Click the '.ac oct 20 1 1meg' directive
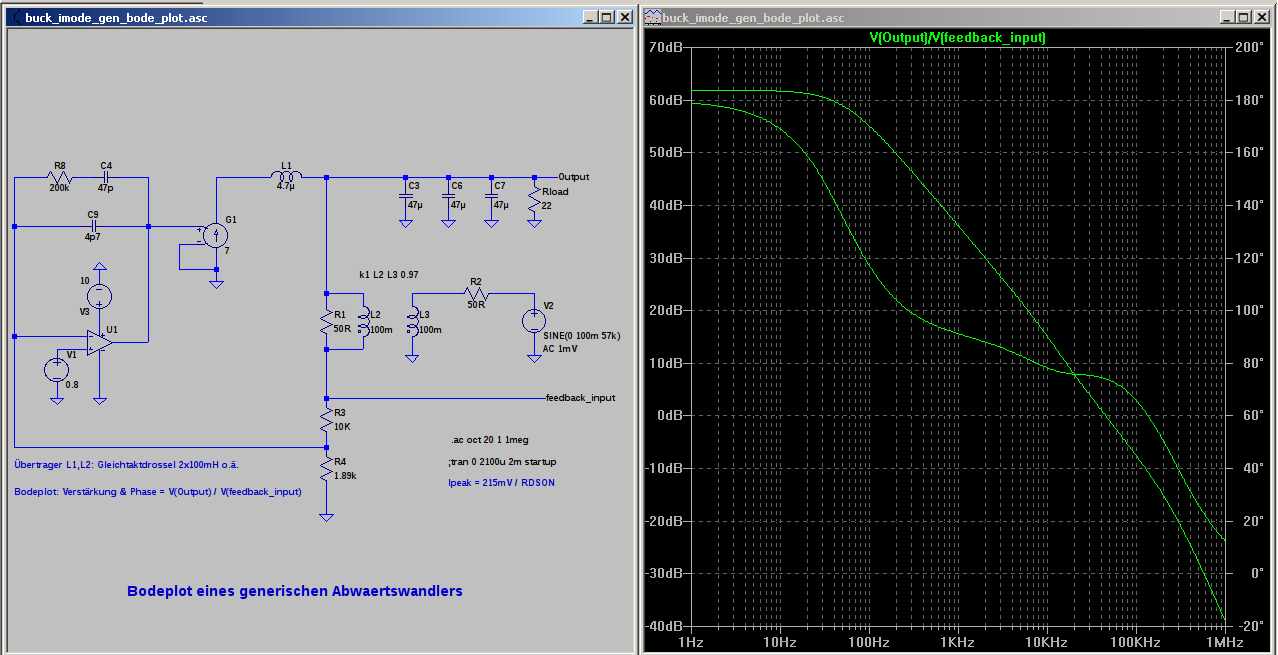 click(x=491, y=440)
